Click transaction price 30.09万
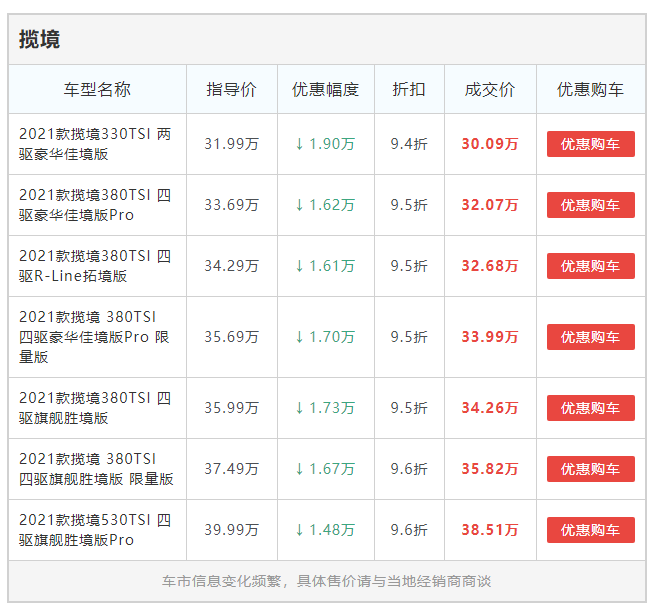This screenshot has width=665, height=615. [490, 144]
